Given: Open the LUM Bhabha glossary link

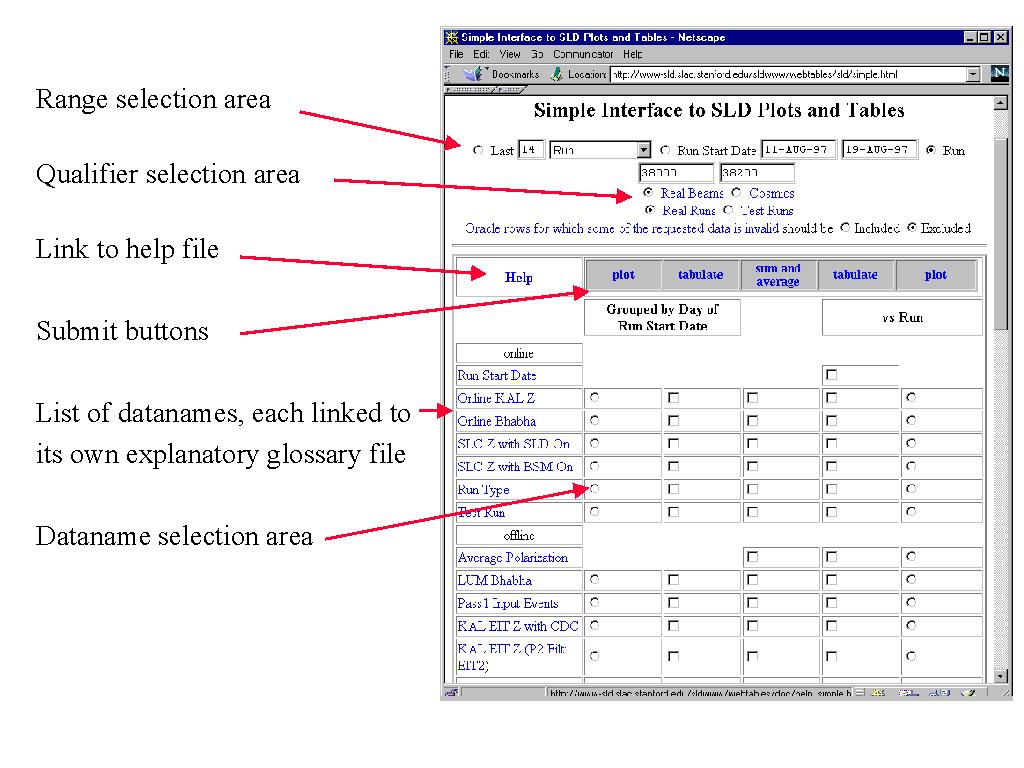Looking at the screenshot, I should (494, 580).
